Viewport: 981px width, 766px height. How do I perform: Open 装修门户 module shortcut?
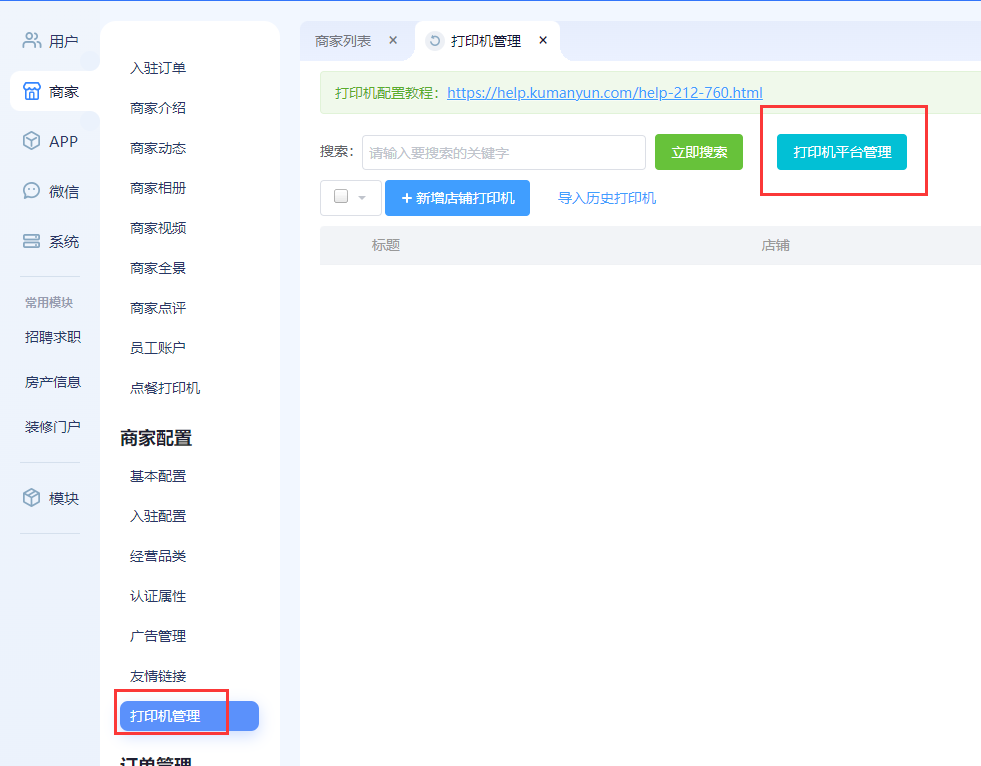53,427
